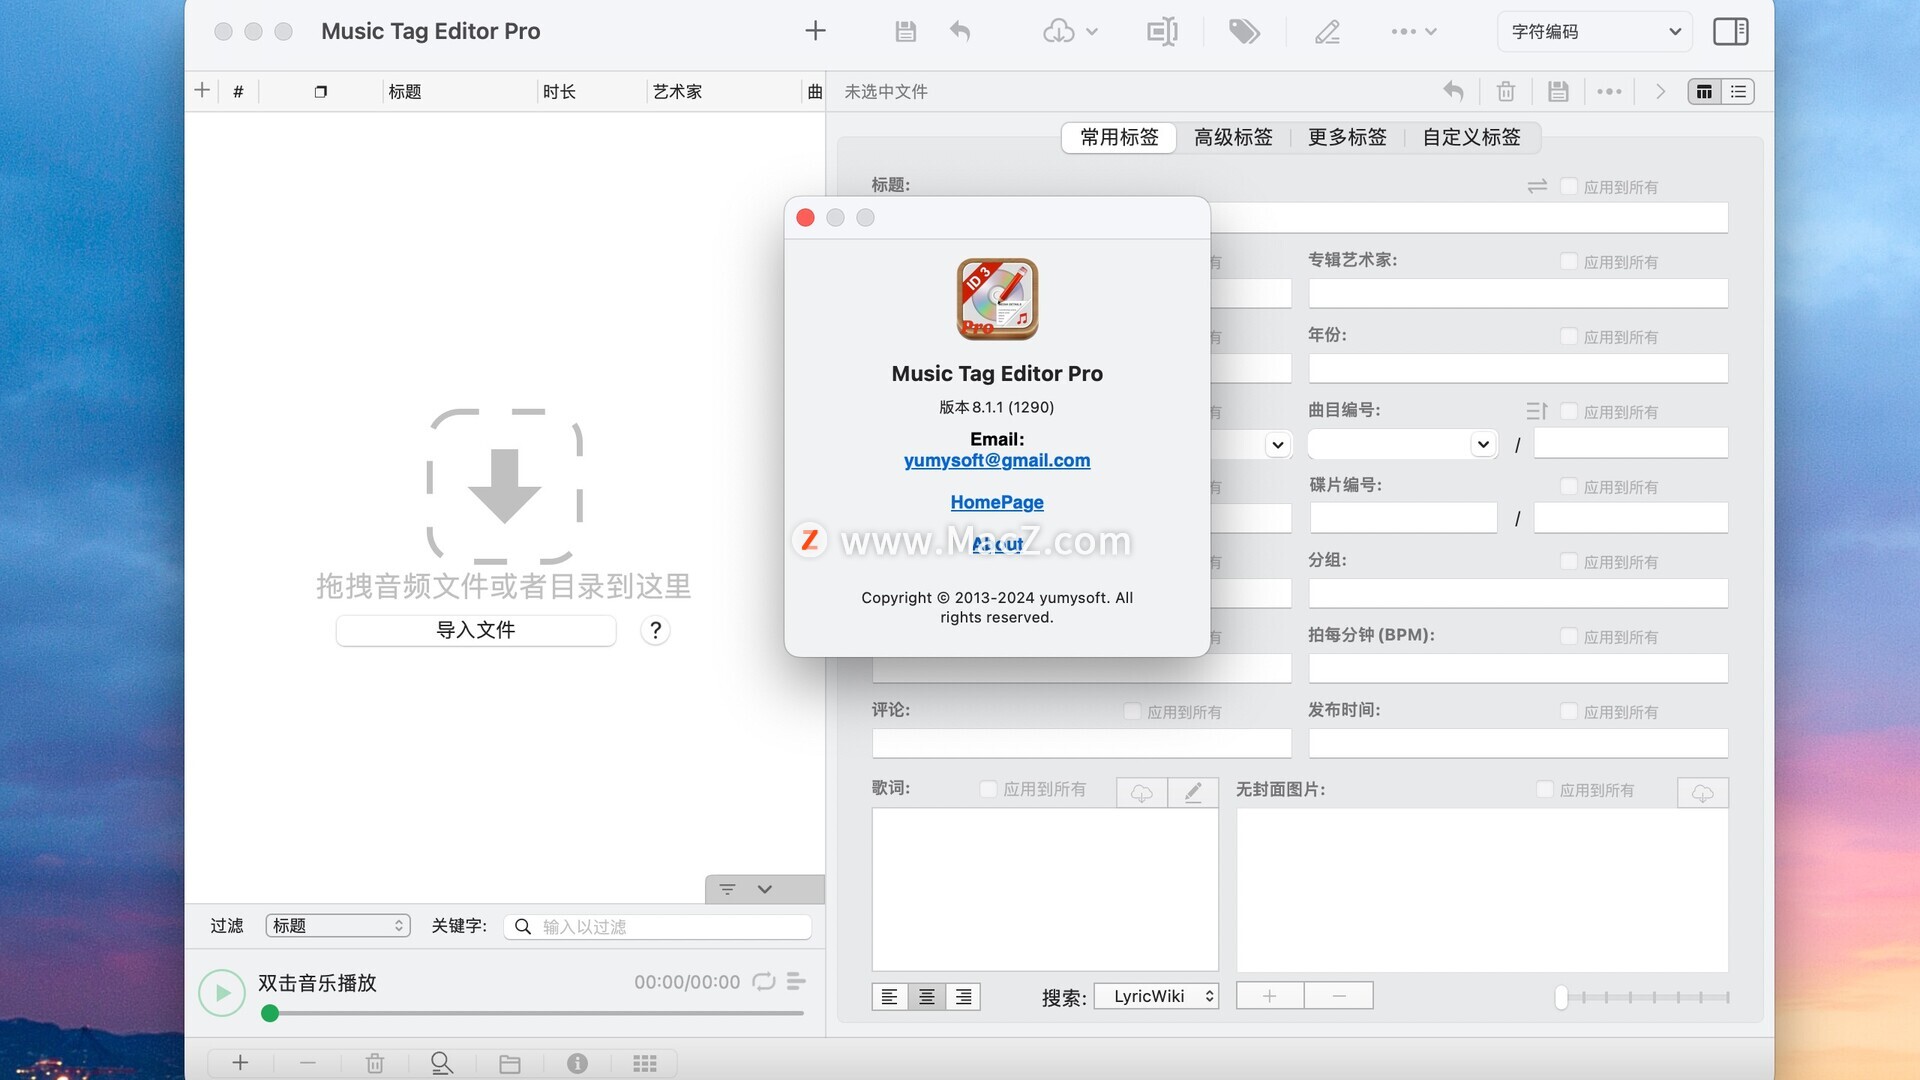Click the ellipsis icon in the tag editor header
The image size is (1920, 1080).
tap(1609, 91)
